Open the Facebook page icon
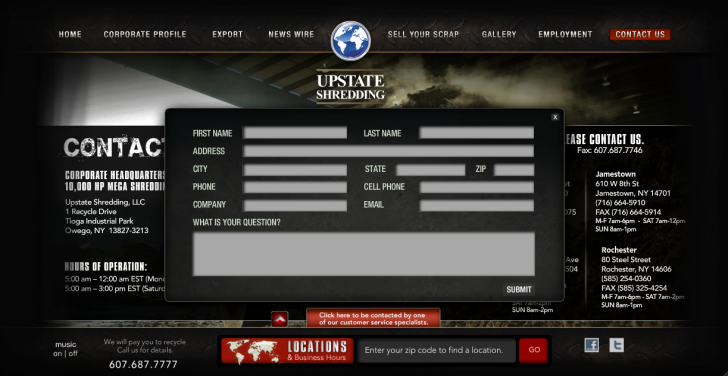 [x=591, y=345]
